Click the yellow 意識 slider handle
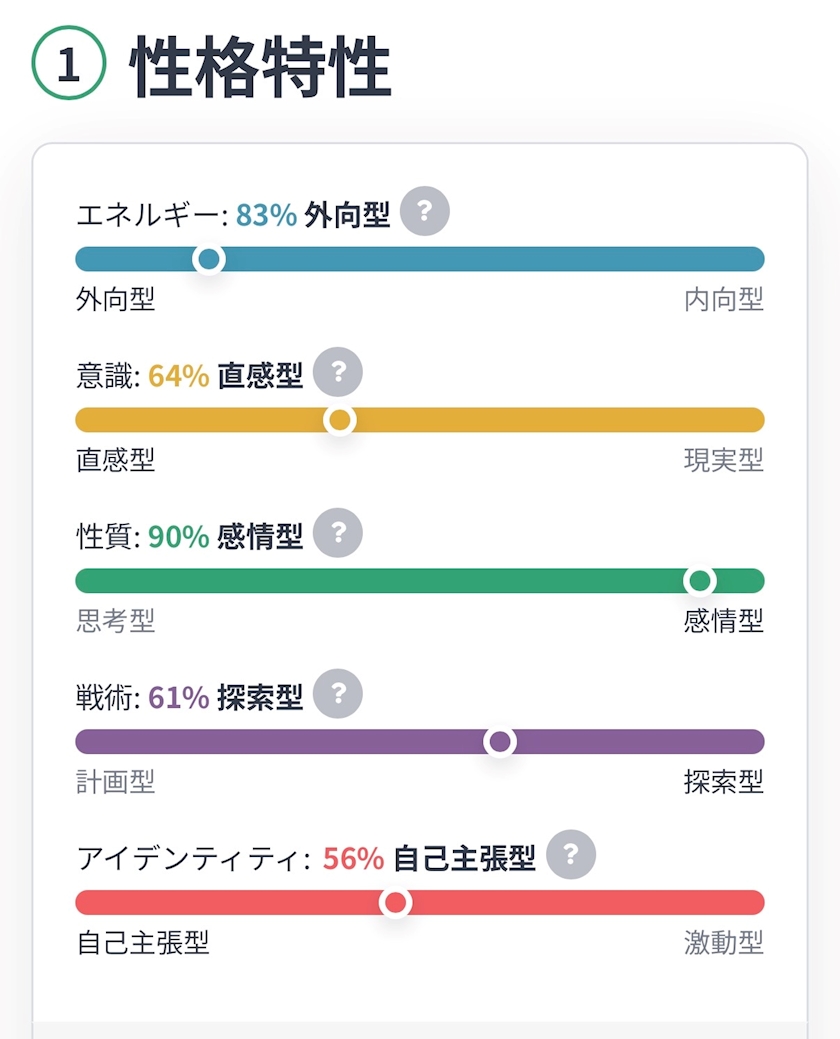The width and height of the screenshot is (840, 1039). [340, 420]
